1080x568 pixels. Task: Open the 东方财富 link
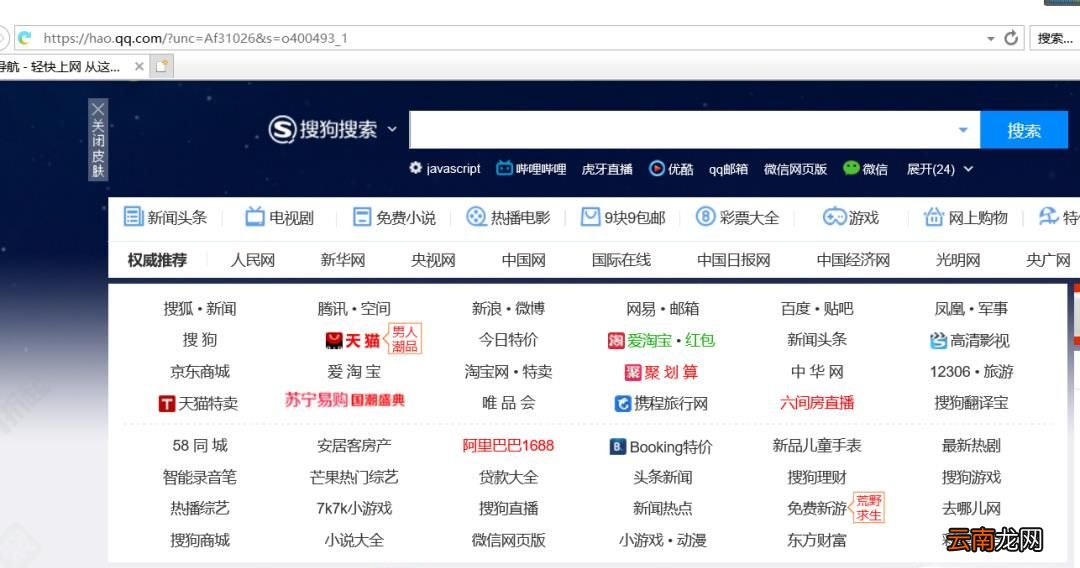coord(817,540)
